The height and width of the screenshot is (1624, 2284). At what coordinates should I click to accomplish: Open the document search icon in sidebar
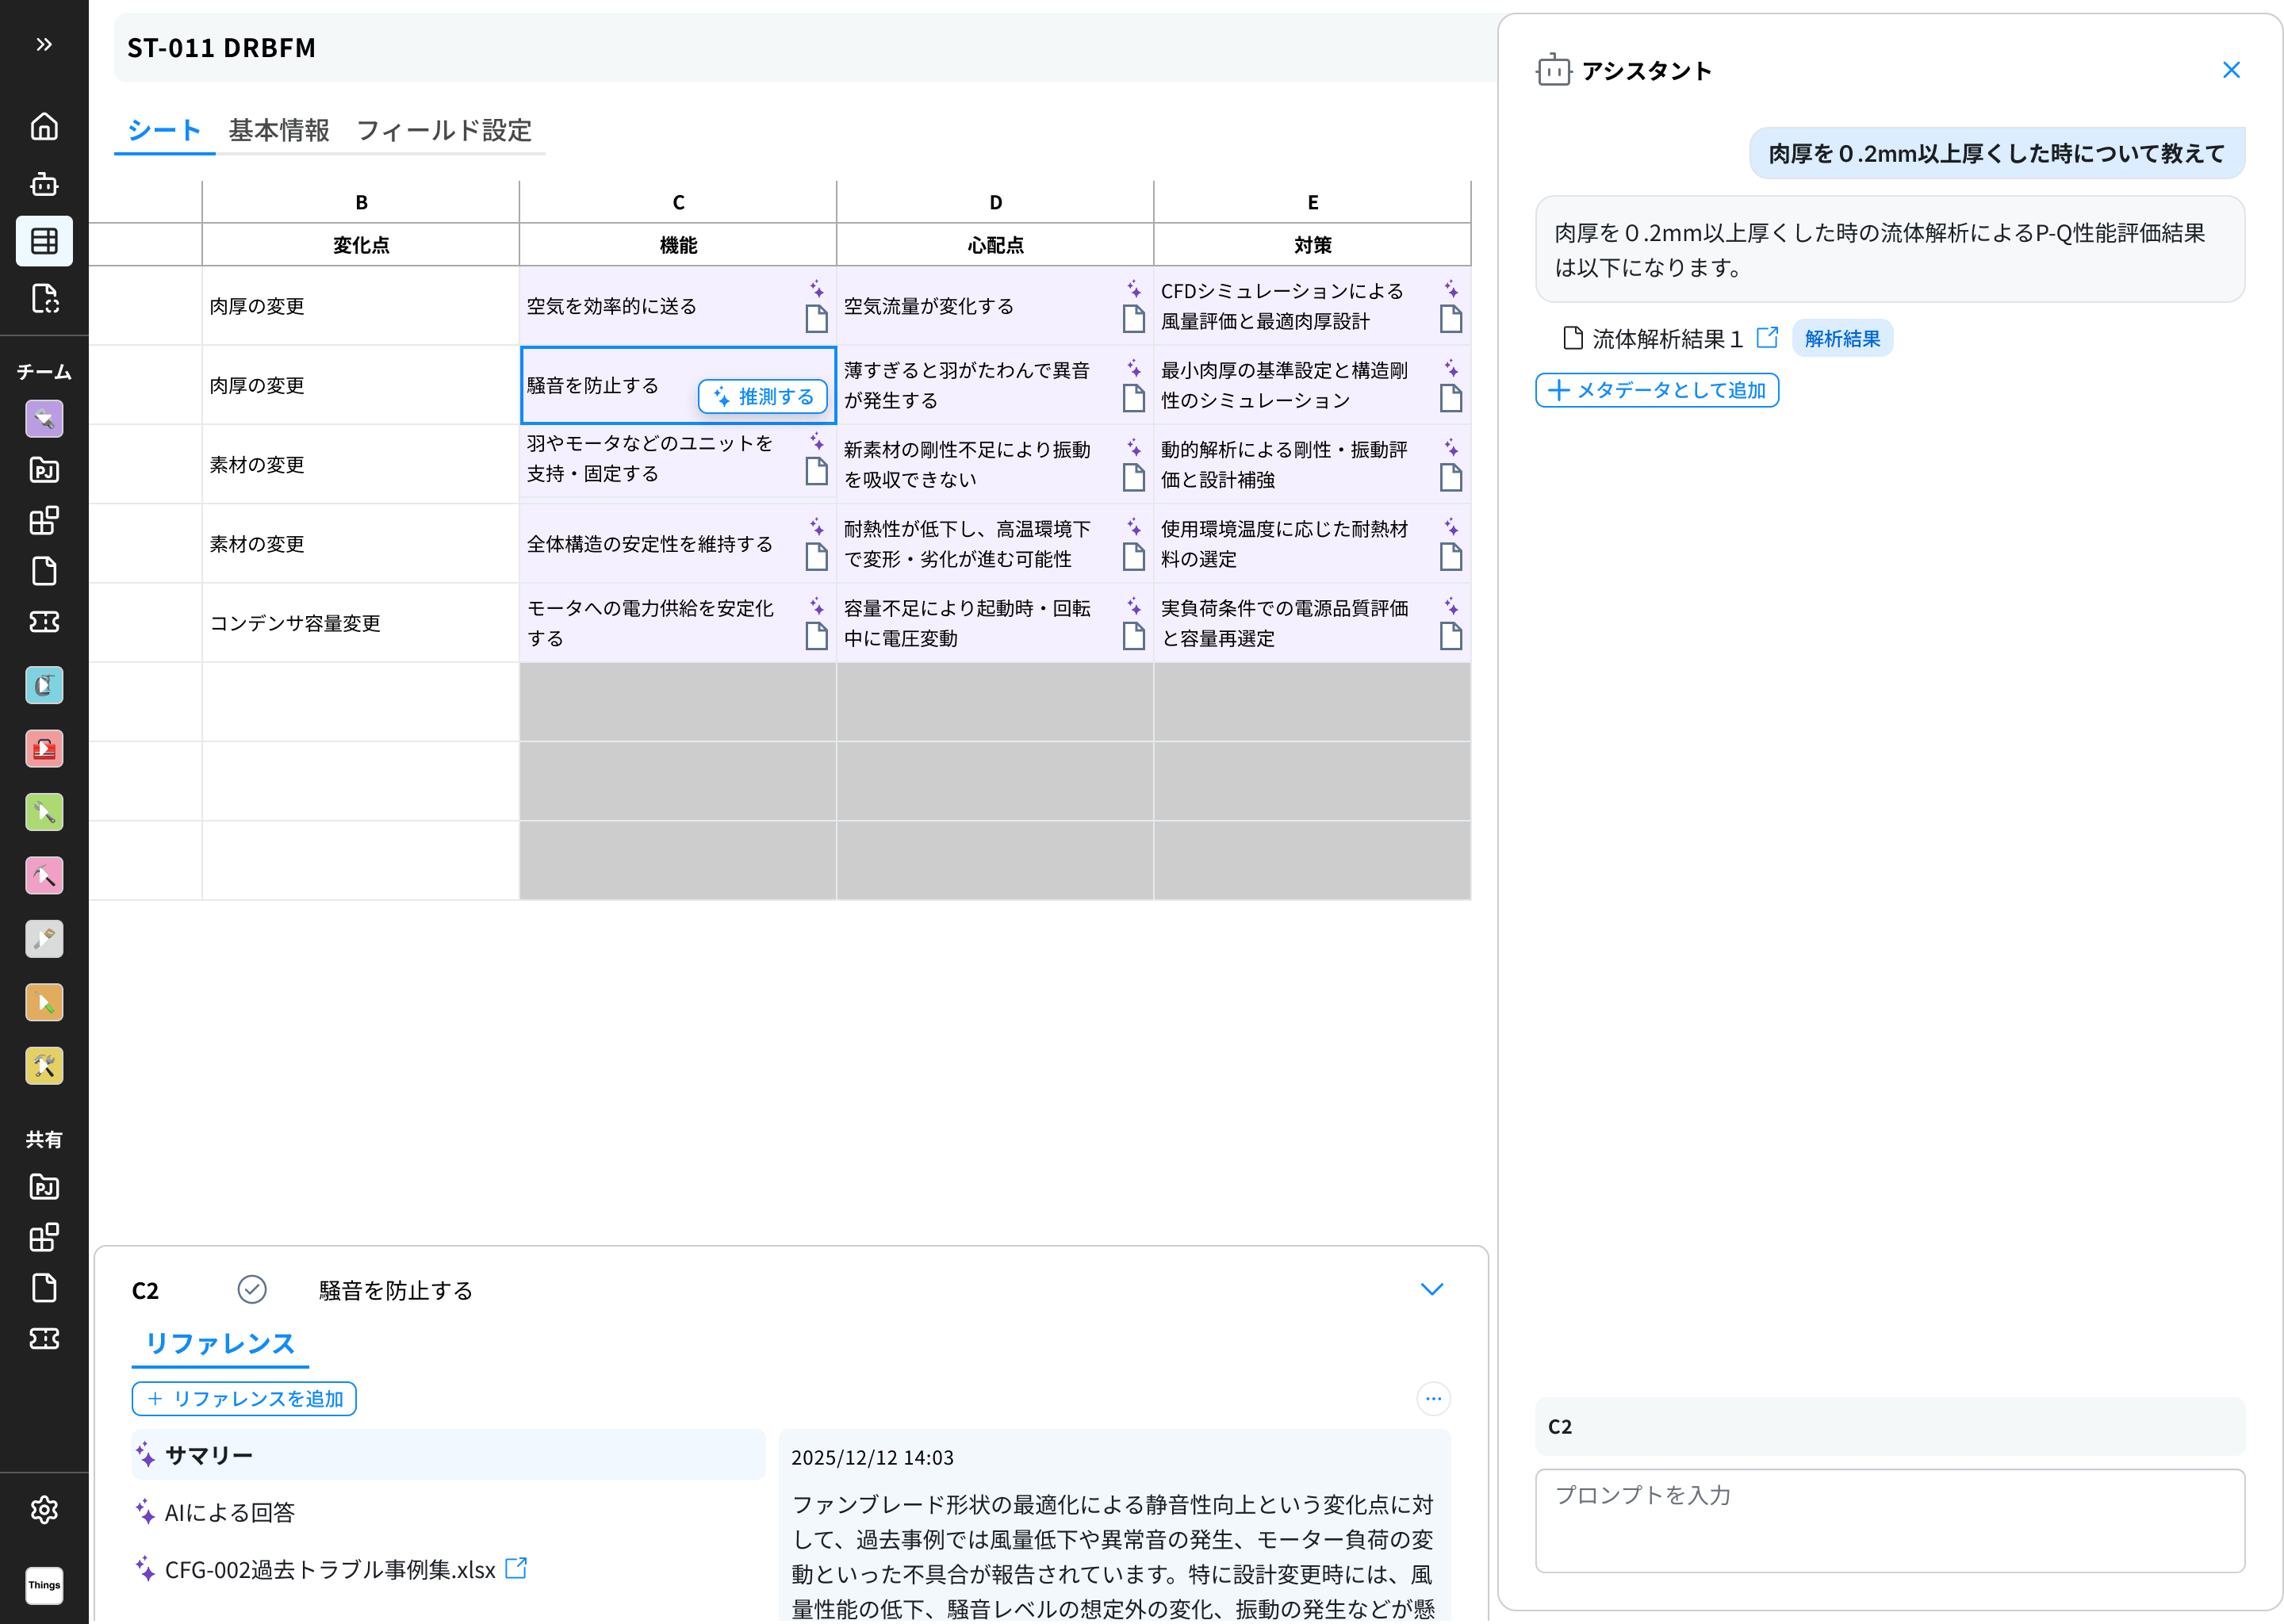pyautogui.click(x=44, y=298)
